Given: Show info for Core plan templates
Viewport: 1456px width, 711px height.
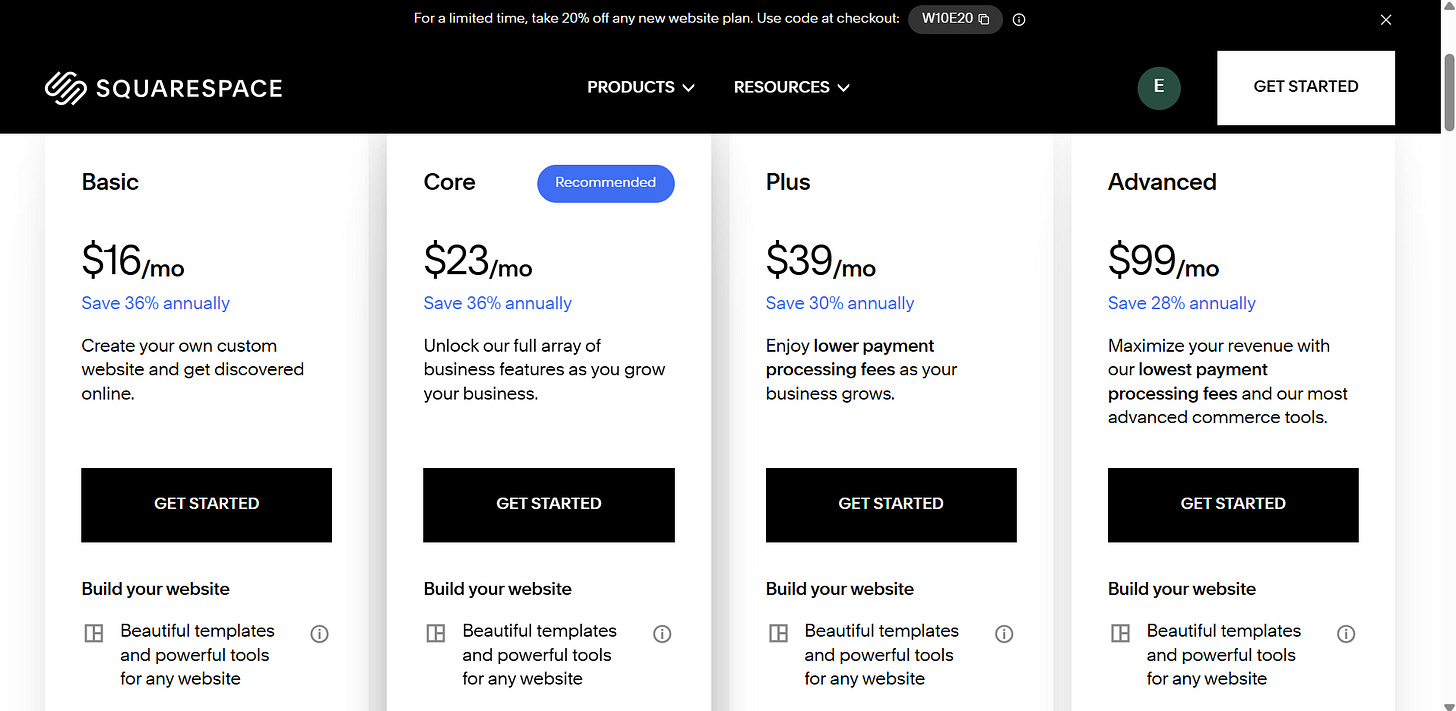Looking at the screenshot, I should [662, 633].
